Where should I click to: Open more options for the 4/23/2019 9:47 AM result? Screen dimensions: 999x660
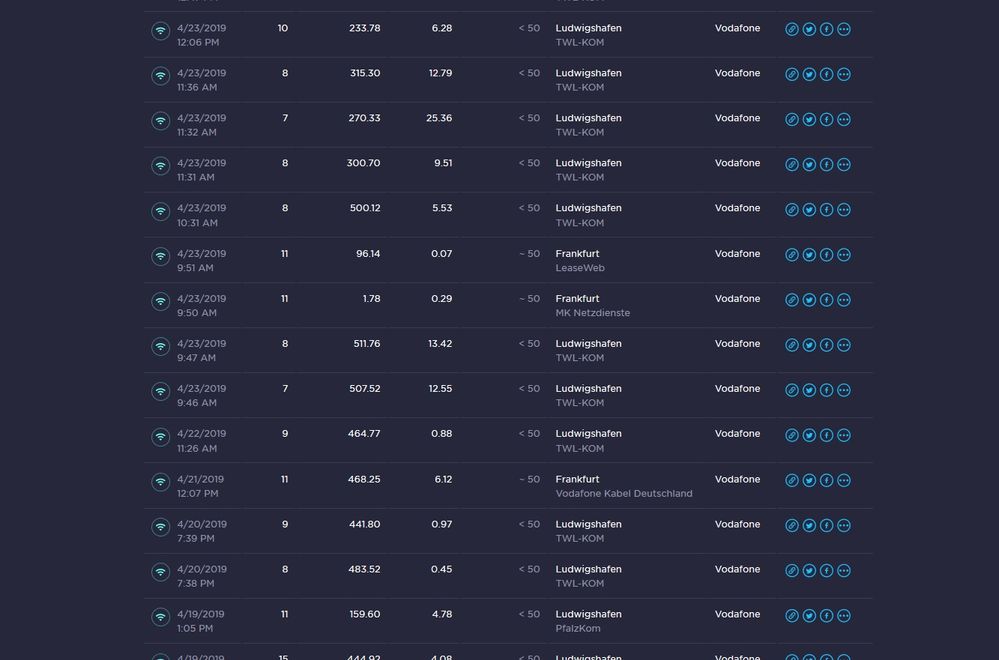click(844, 345)
